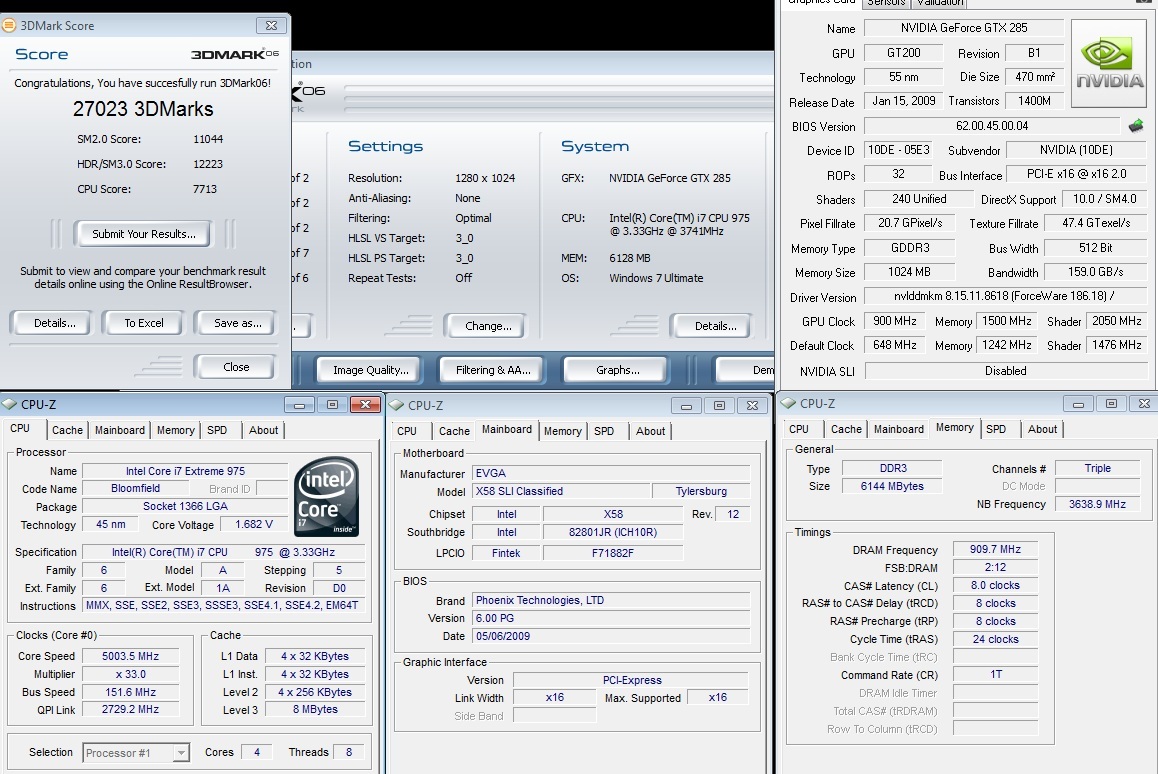Click QPI Link value 2729.2 MHz

tap(130, 709)
